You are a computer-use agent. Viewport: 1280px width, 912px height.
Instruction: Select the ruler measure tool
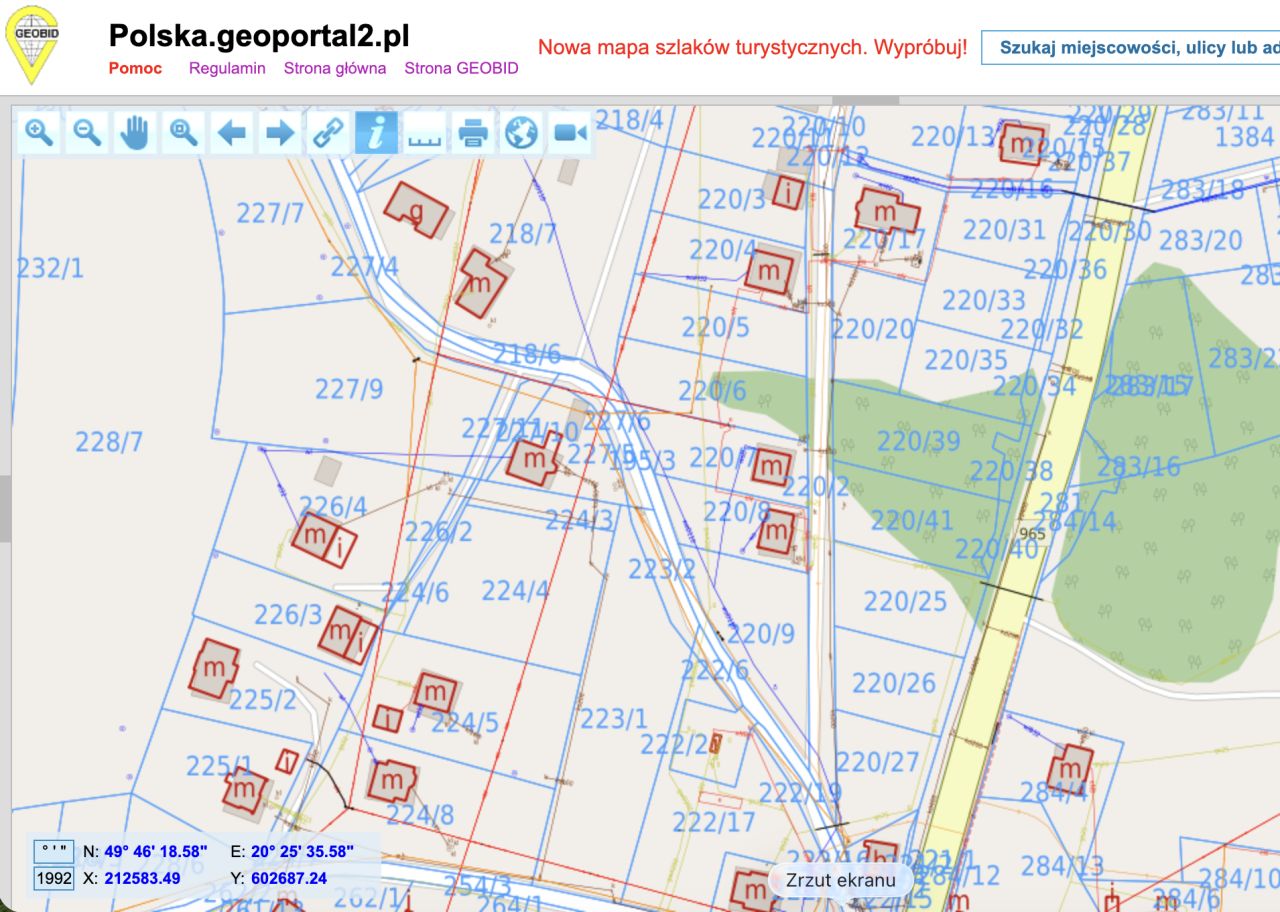coord(424,132)
